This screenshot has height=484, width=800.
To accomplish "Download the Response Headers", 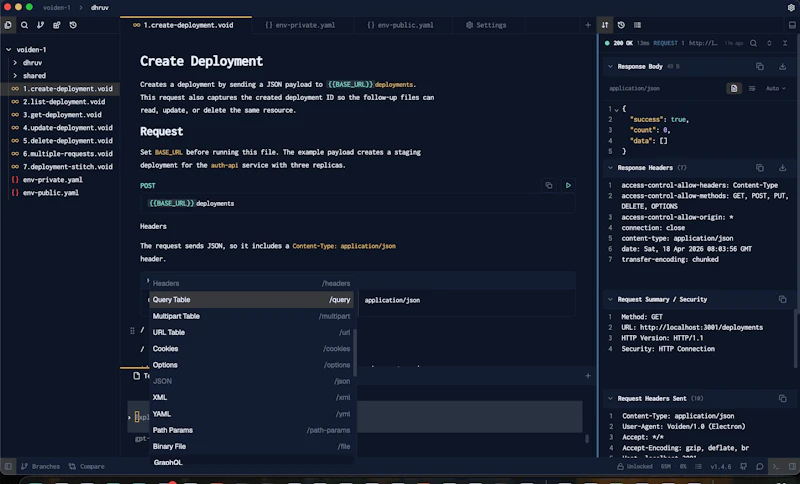I will (x=782, y=168).
